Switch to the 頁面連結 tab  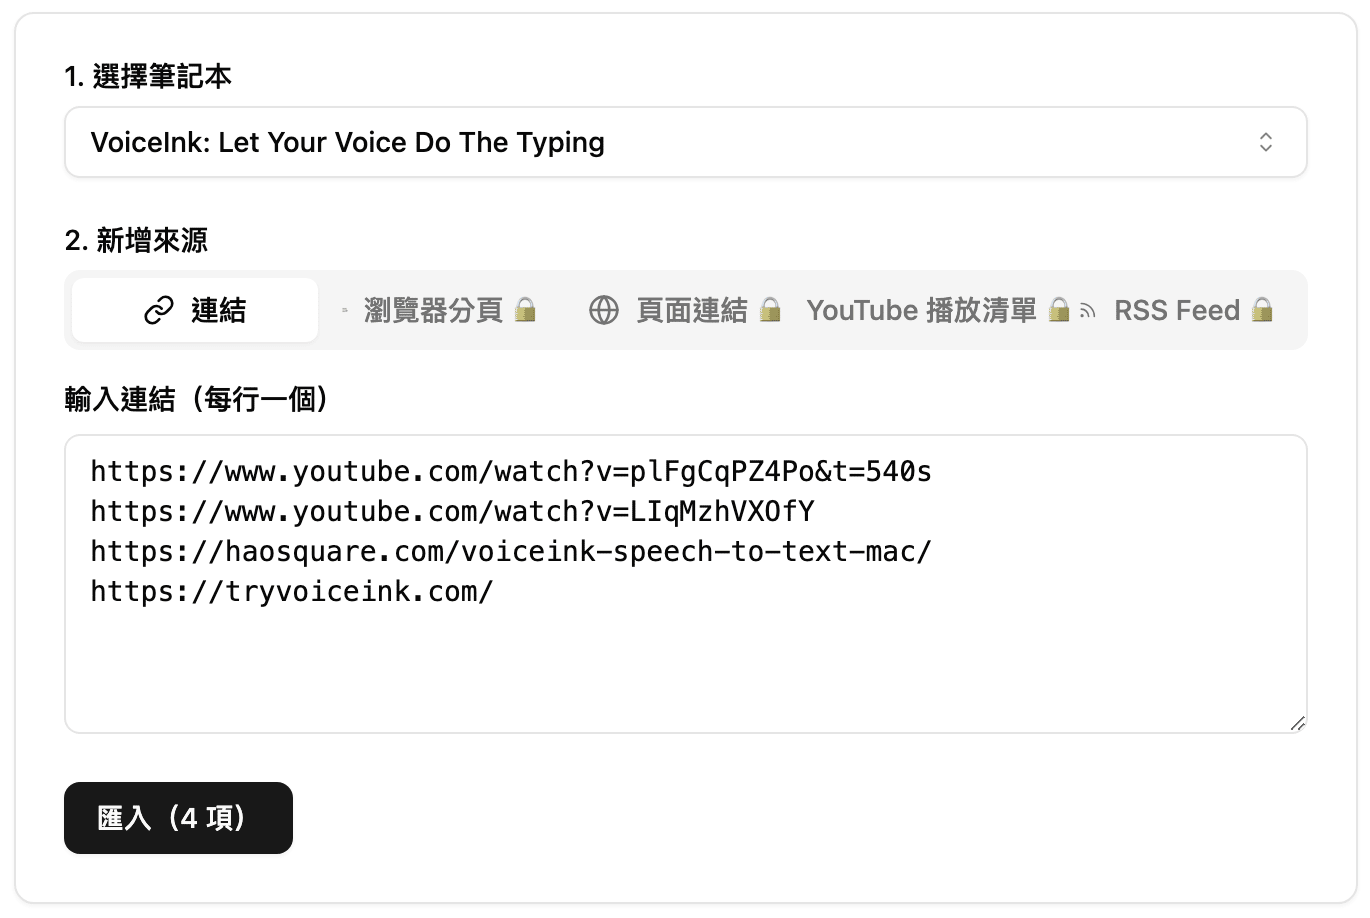(x=691, y=311)
